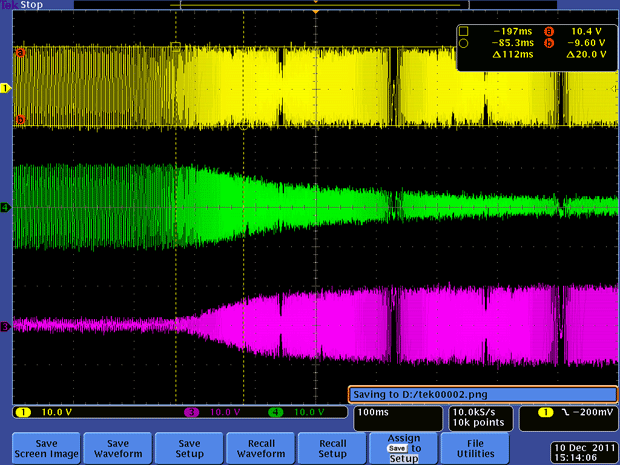
Task: Click channel 4 10.0 V scale value
Action: click(x=309, y=412)
